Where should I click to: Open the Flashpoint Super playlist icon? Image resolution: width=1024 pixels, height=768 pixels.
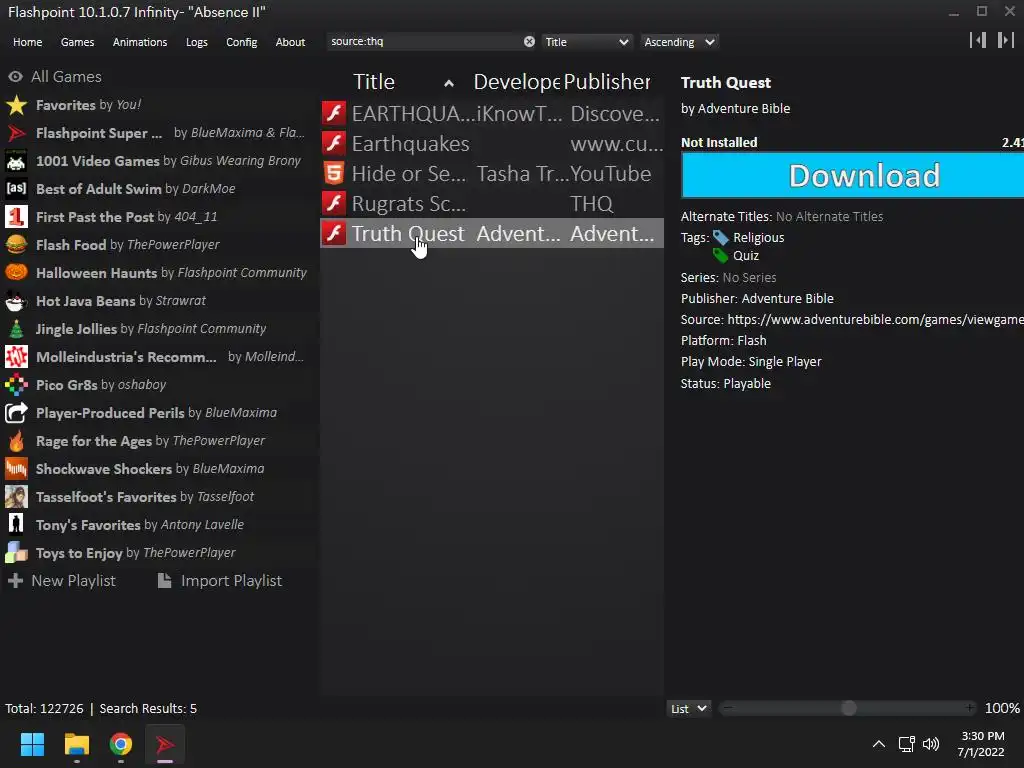point(16,133)
